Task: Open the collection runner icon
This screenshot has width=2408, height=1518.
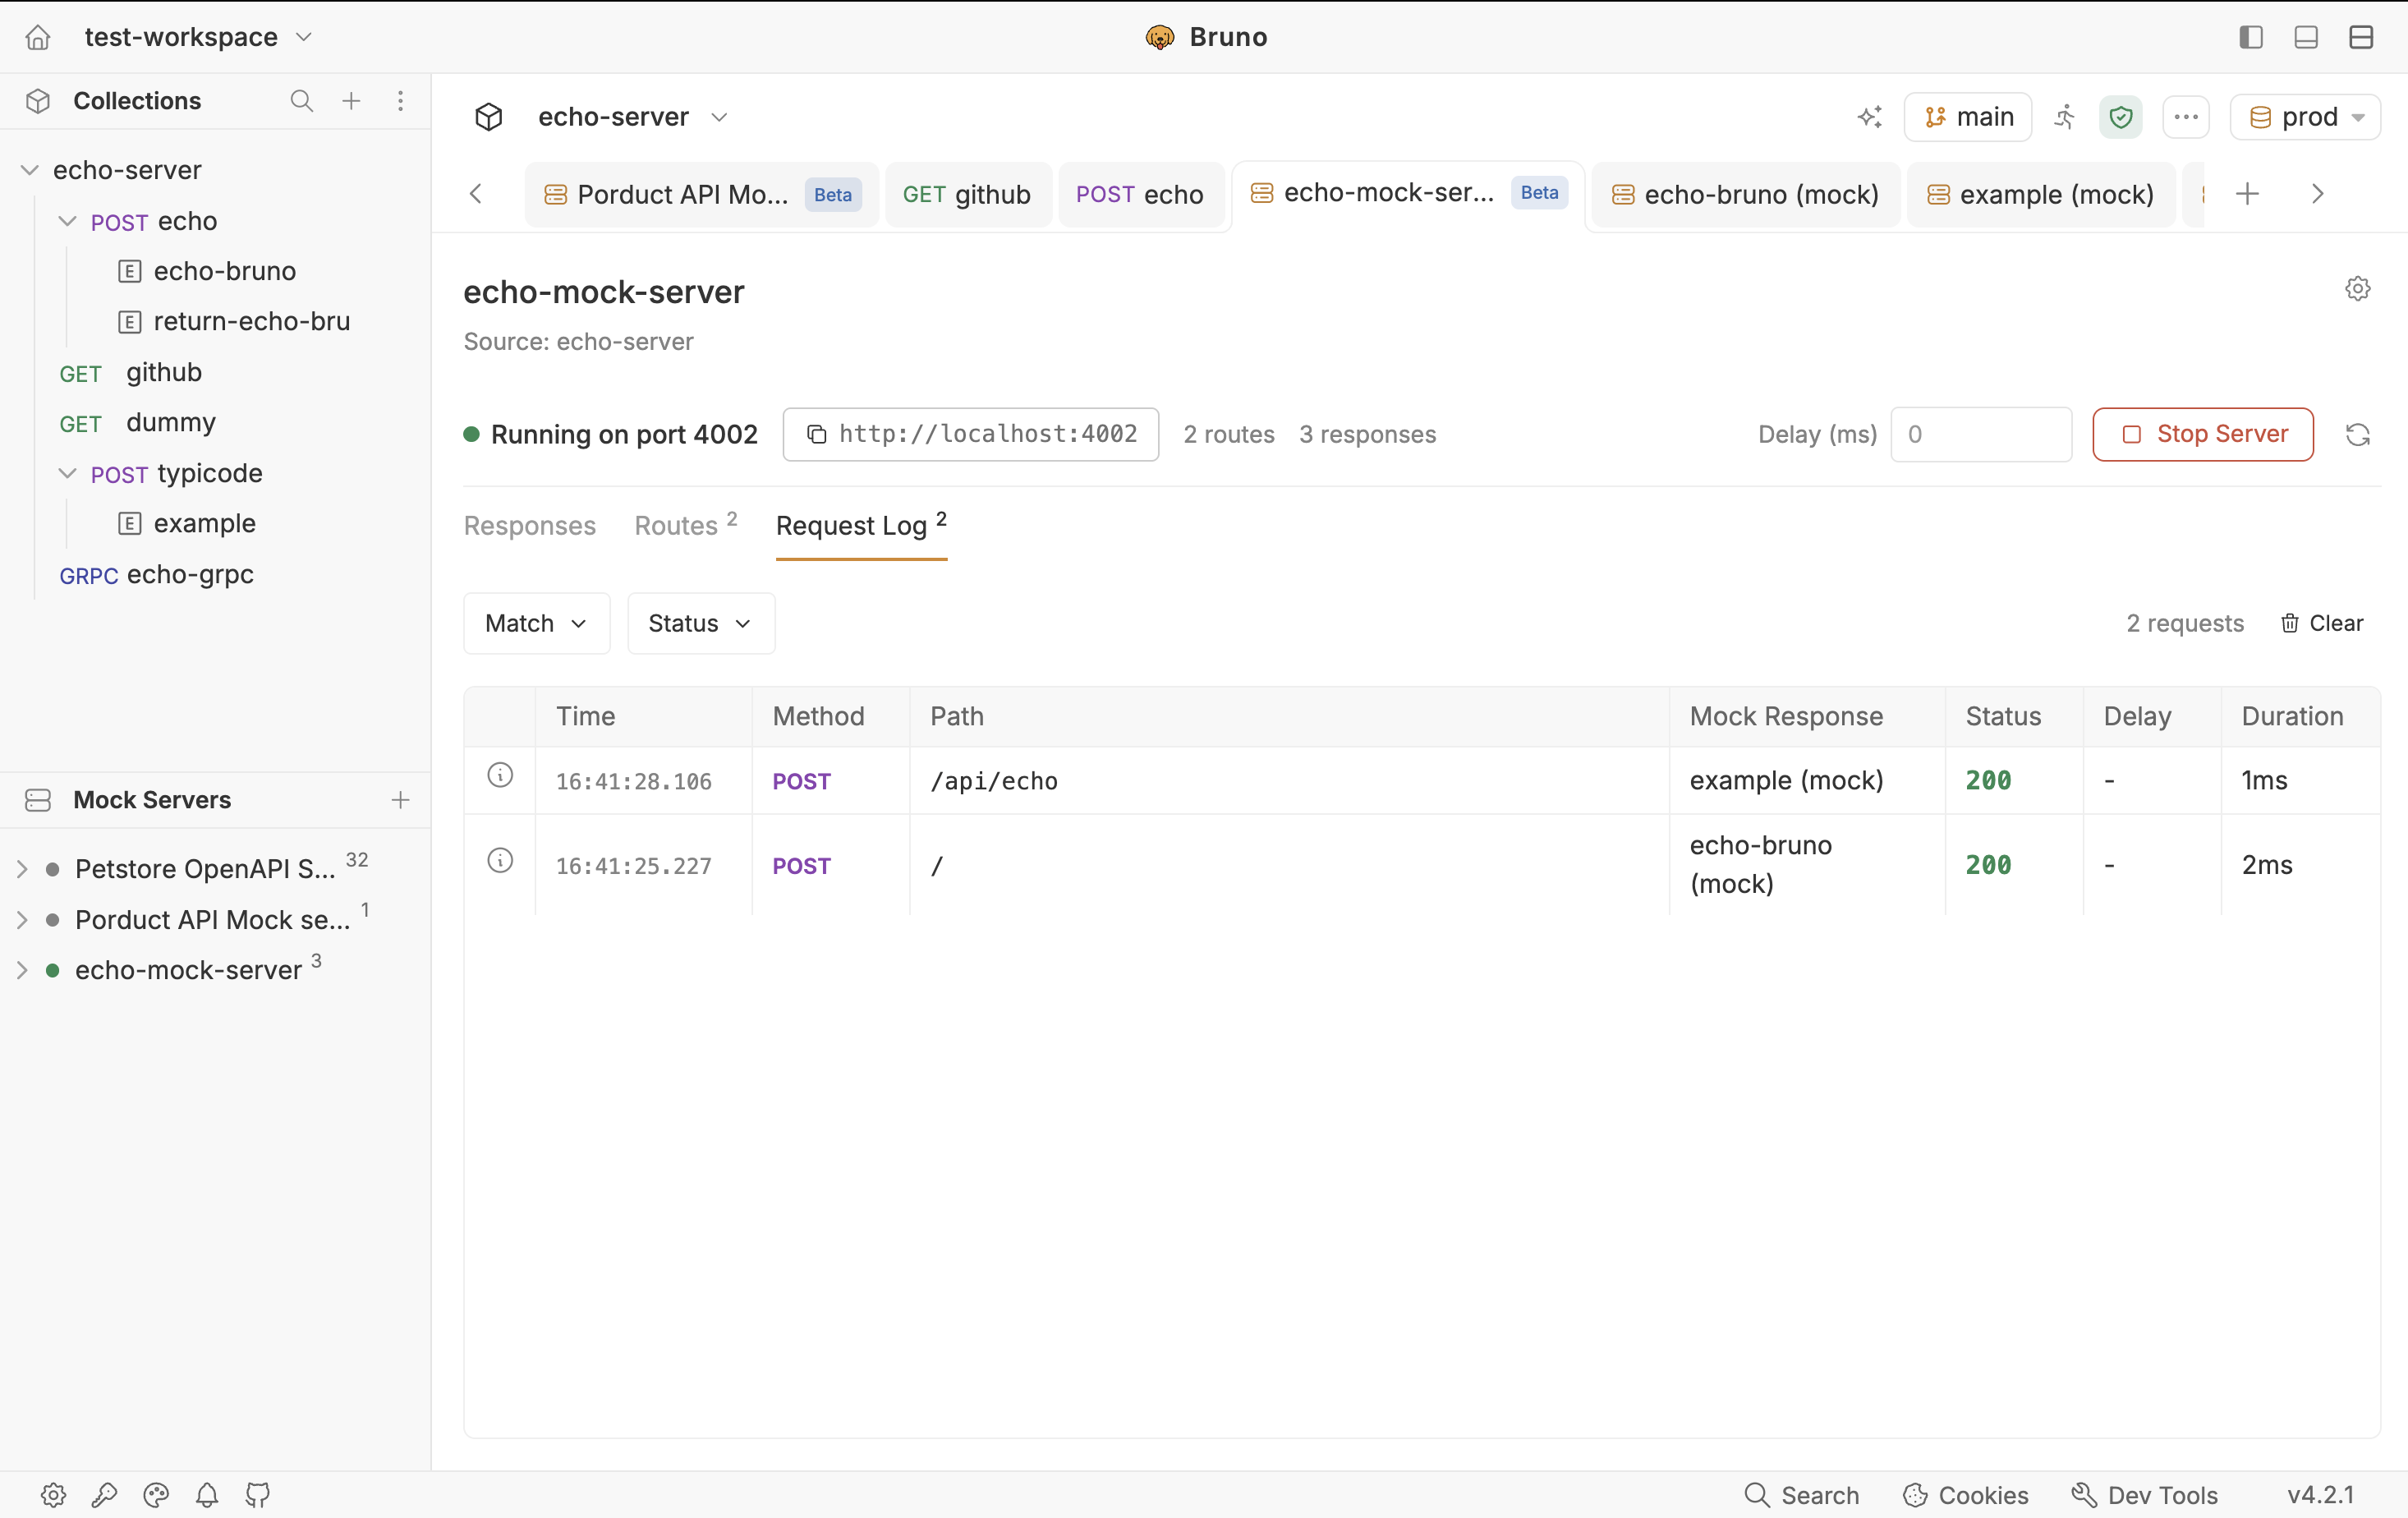Action: point(2065,117)
